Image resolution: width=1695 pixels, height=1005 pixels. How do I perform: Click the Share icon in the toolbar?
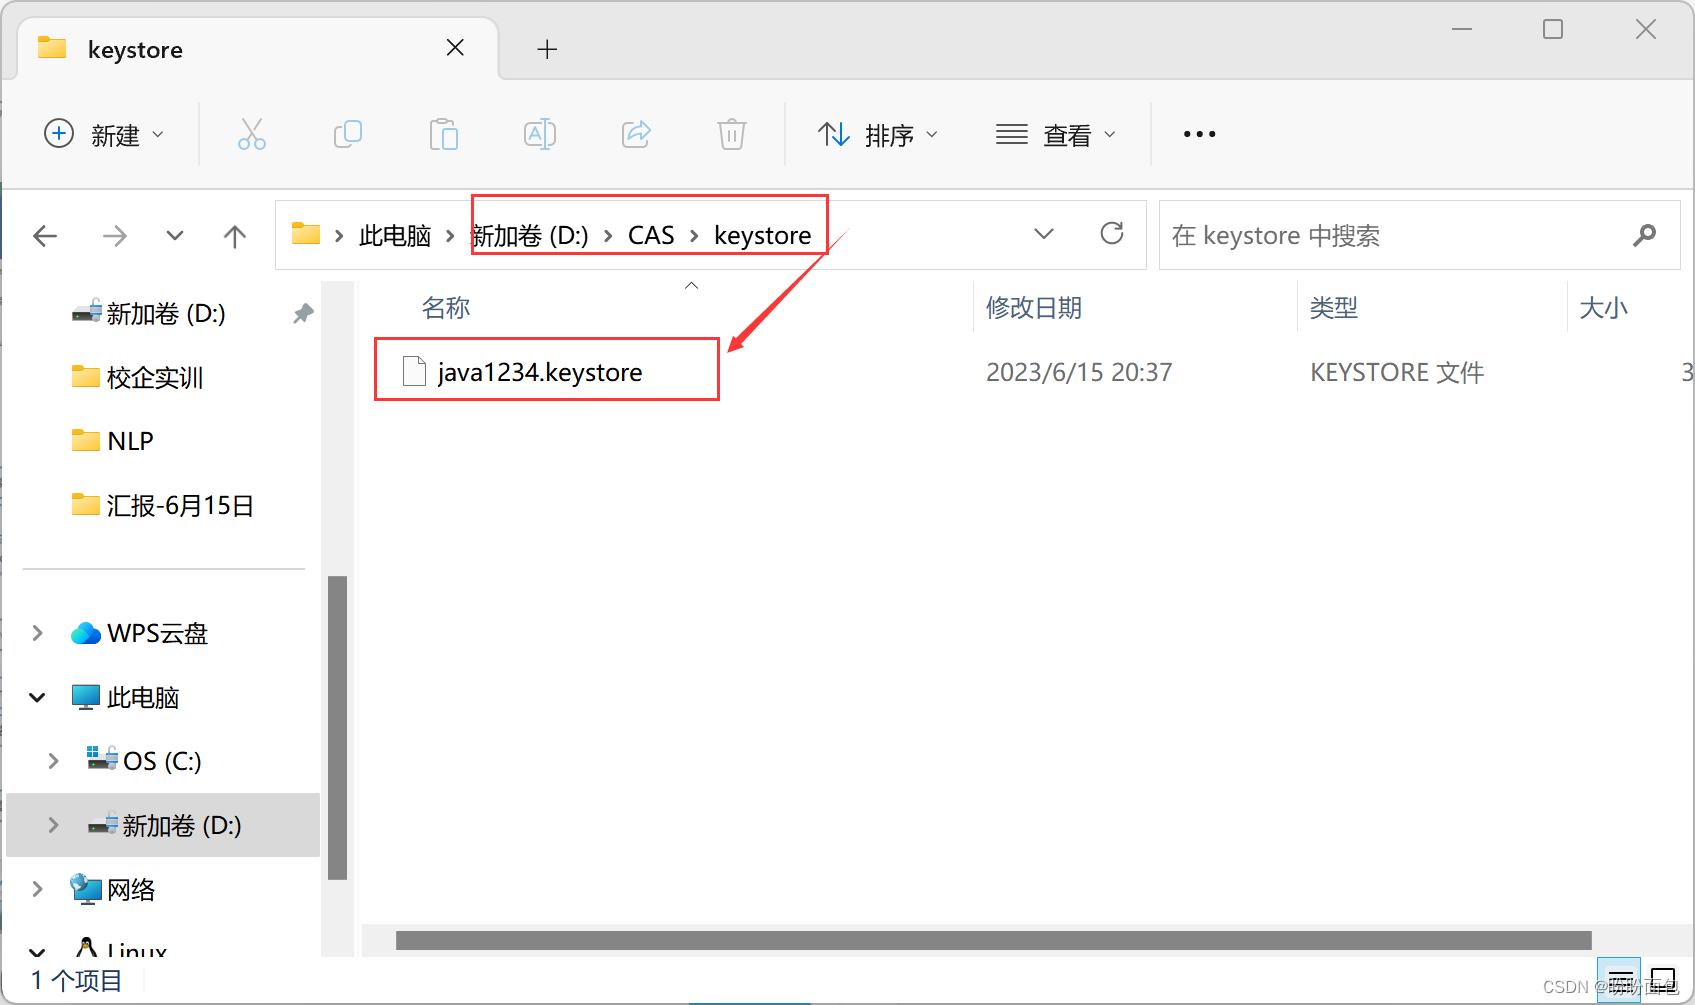635,134
